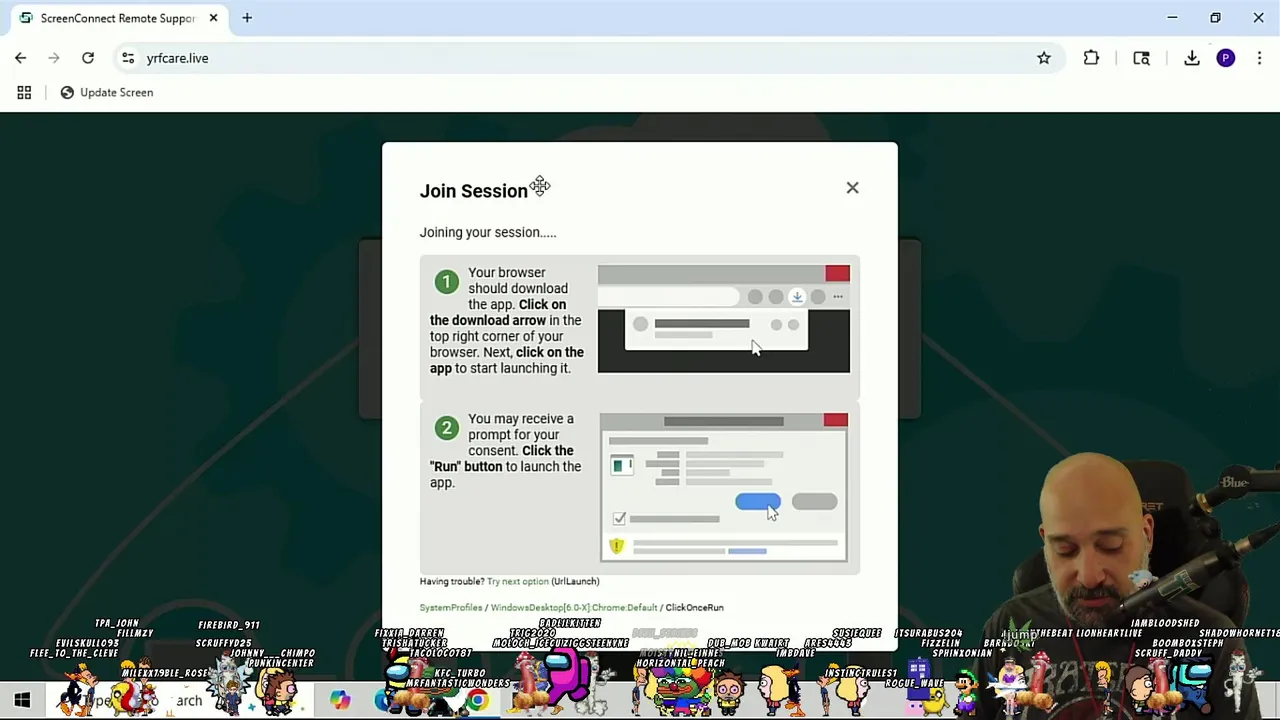The image size is (1280, 720).
Task: Open the Update Screen bookmark
Action: tap(106, 92)
